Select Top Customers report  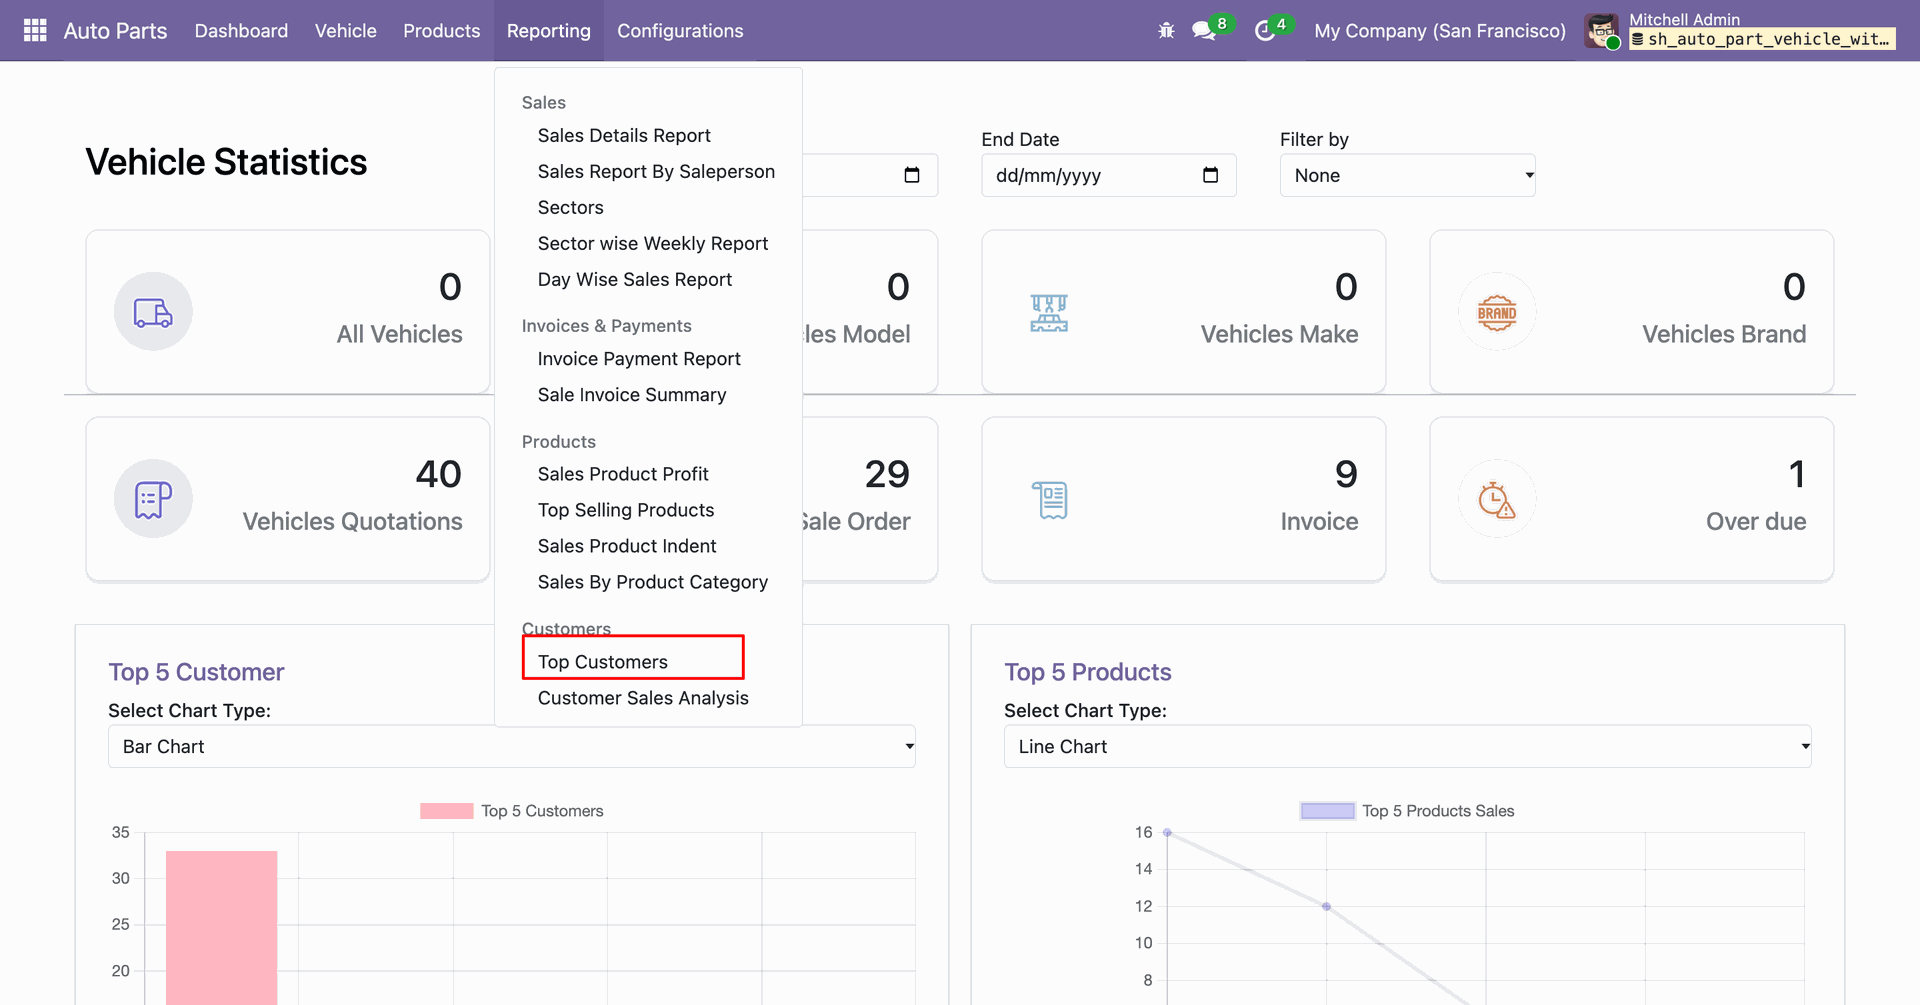603,662
